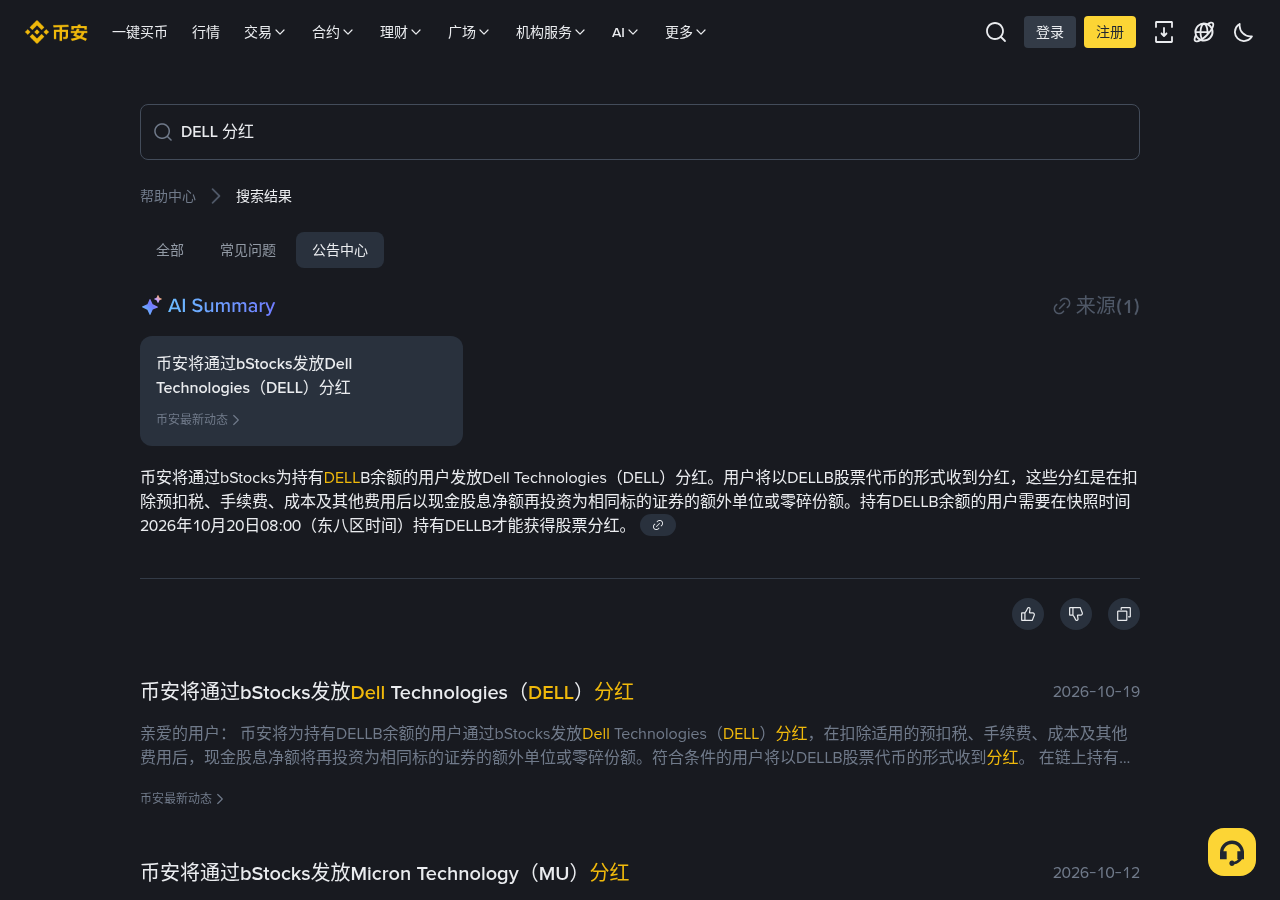Click the 搜索结果 breadcrumb text

pos(264,196)
